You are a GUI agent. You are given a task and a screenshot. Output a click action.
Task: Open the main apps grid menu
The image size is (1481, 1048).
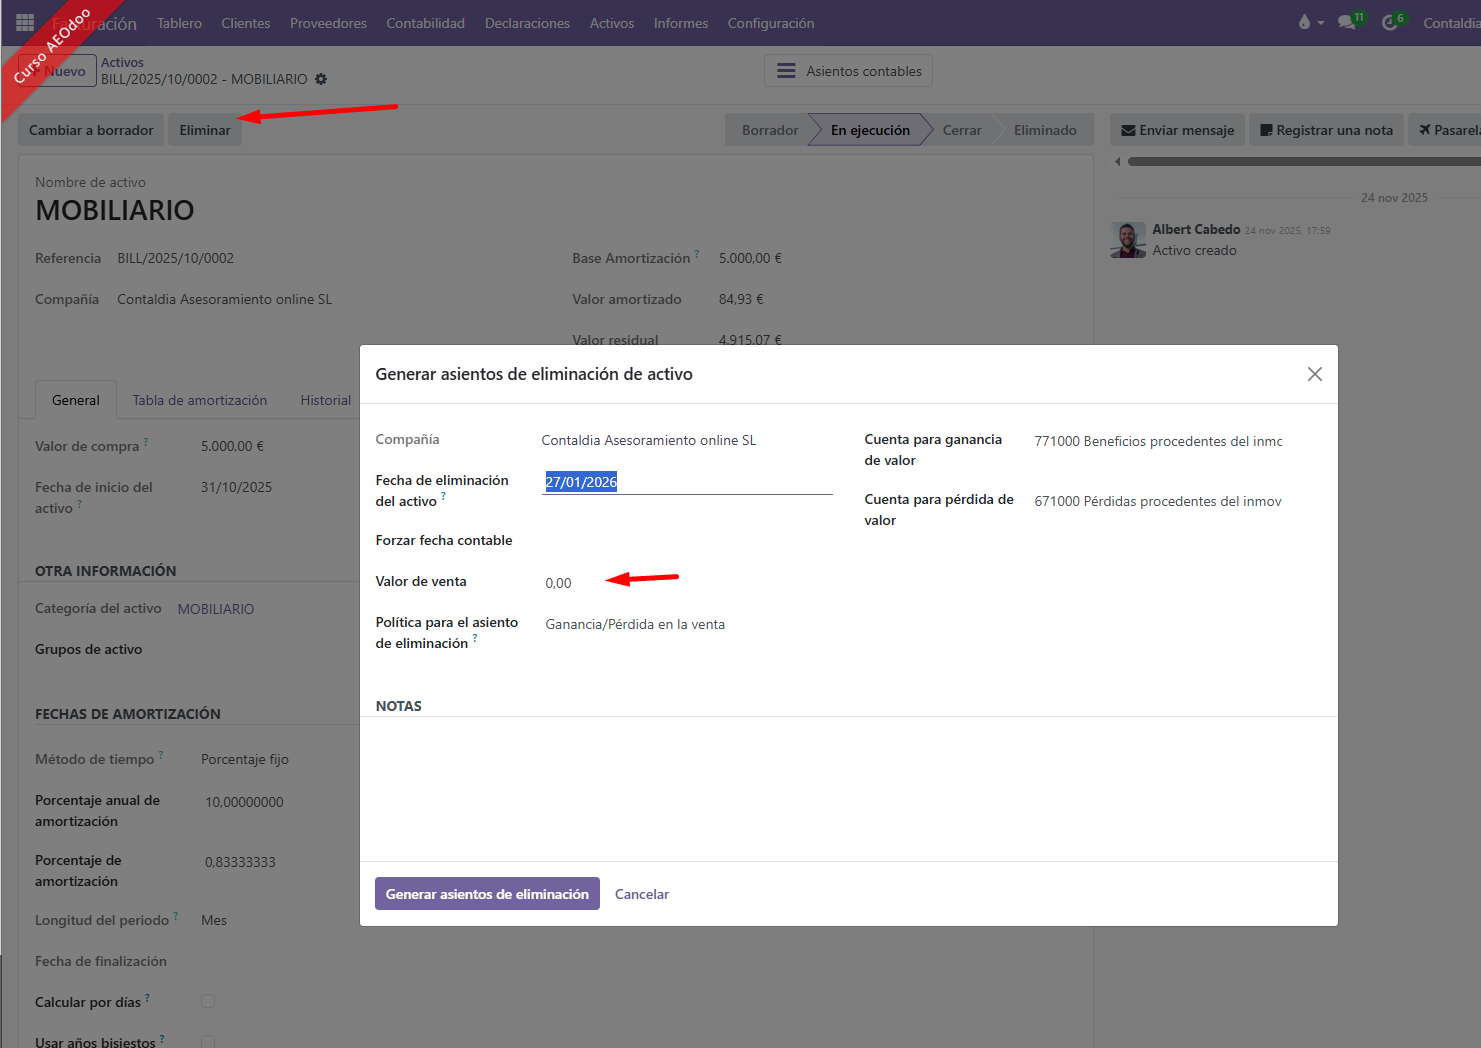[x=25, y=22]
